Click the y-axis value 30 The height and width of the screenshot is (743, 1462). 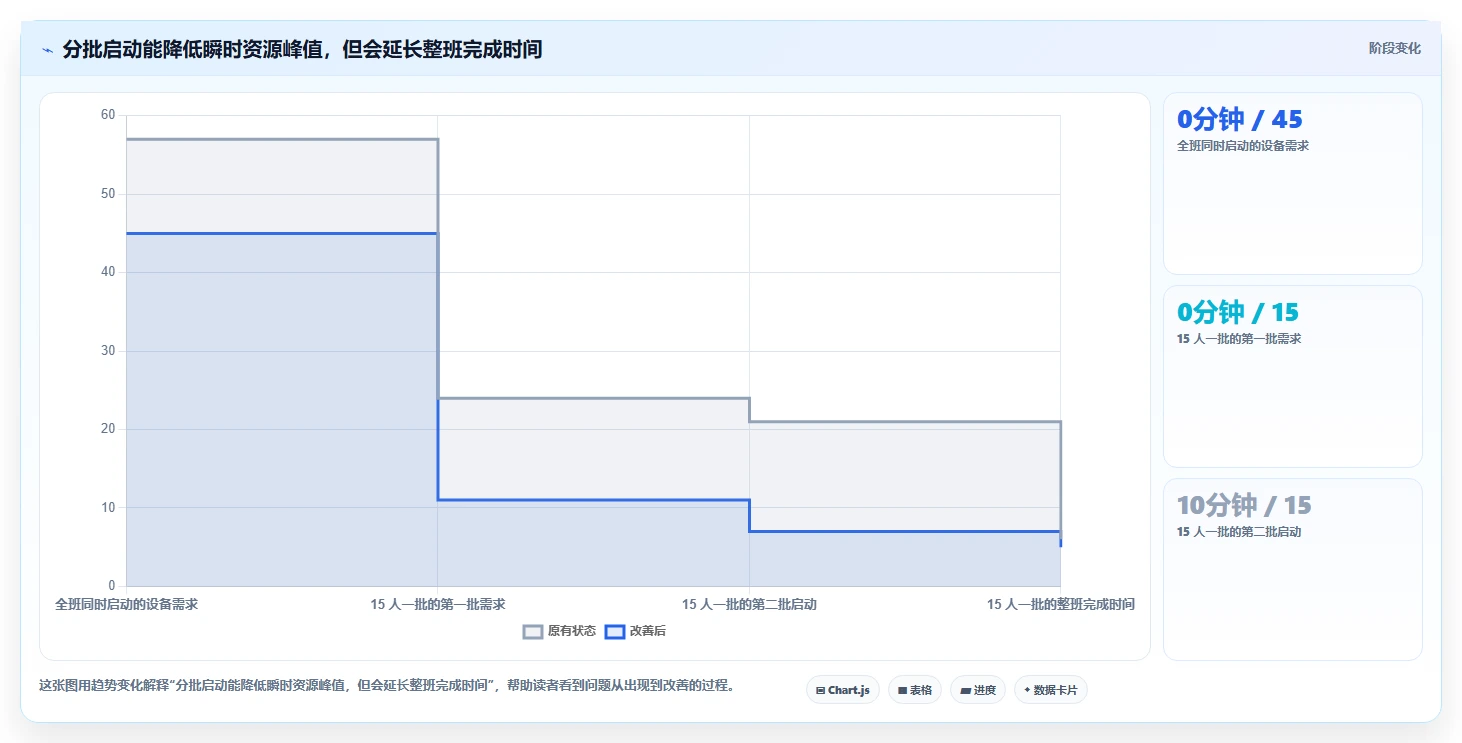(108, 351)
